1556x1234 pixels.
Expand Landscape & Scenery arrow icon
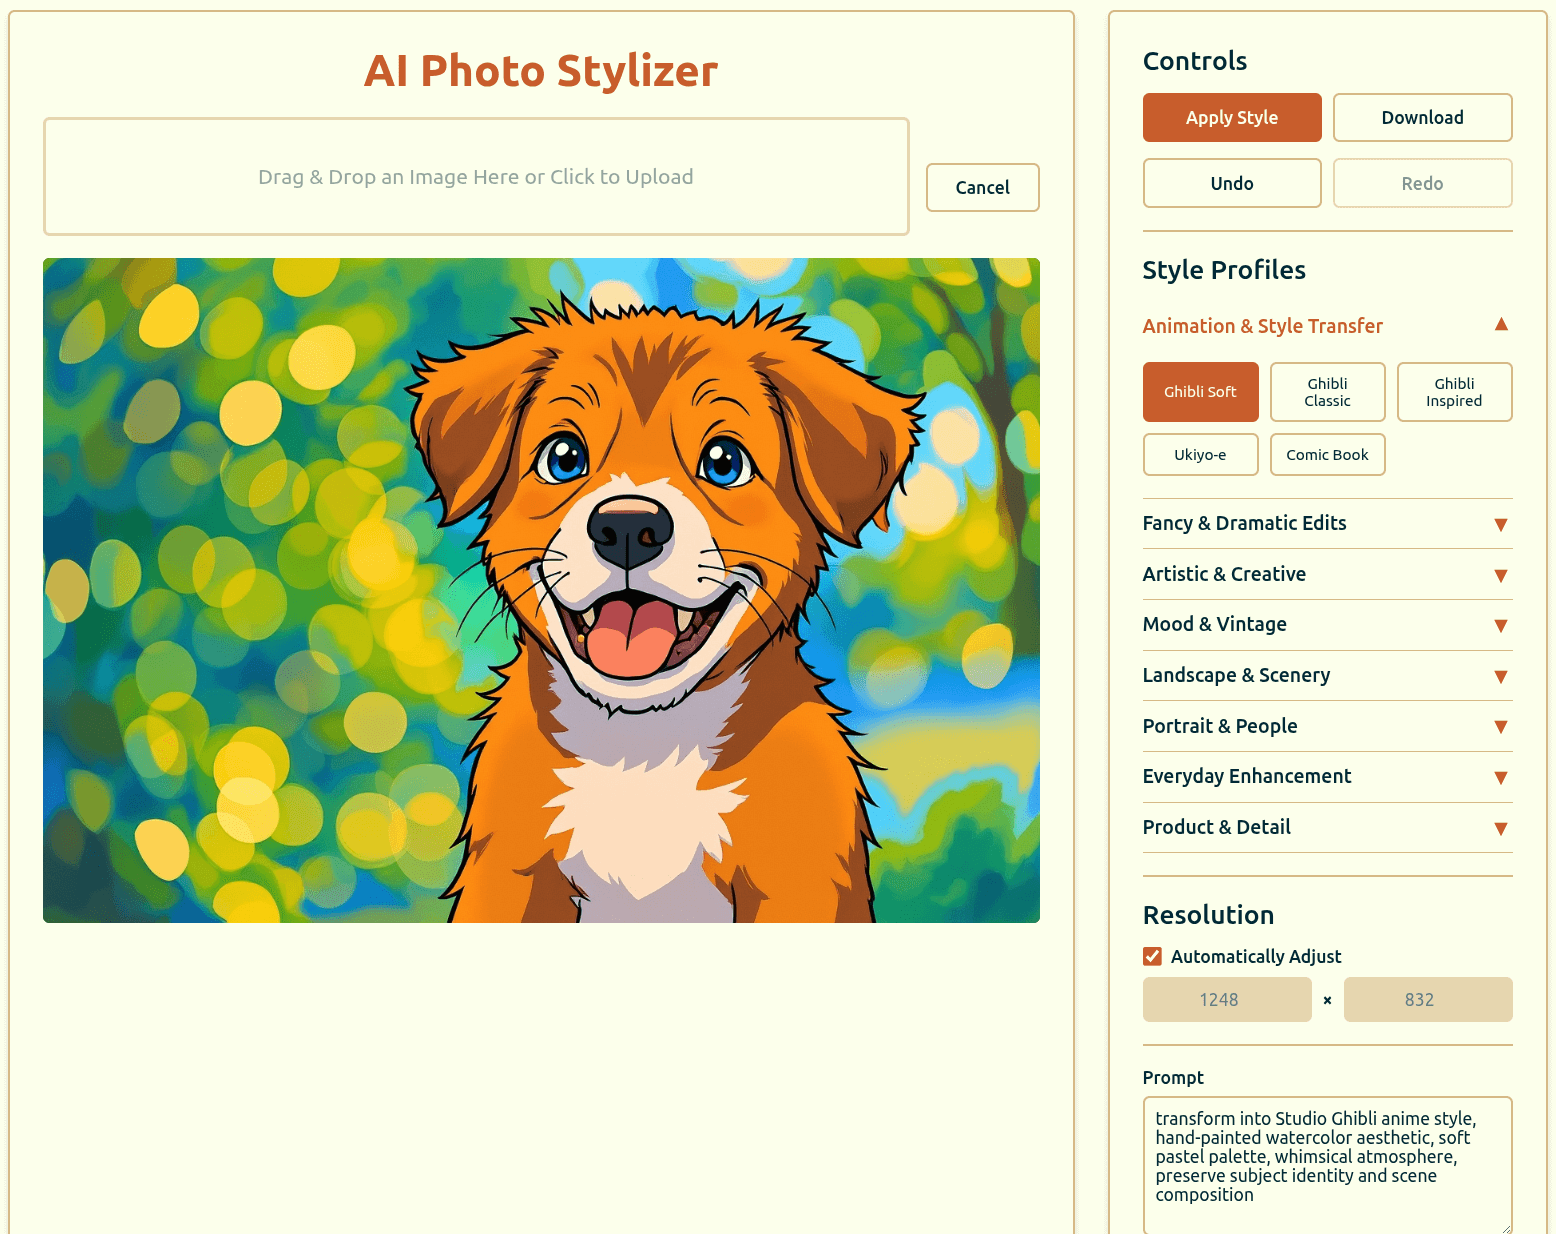point(1500,677)
